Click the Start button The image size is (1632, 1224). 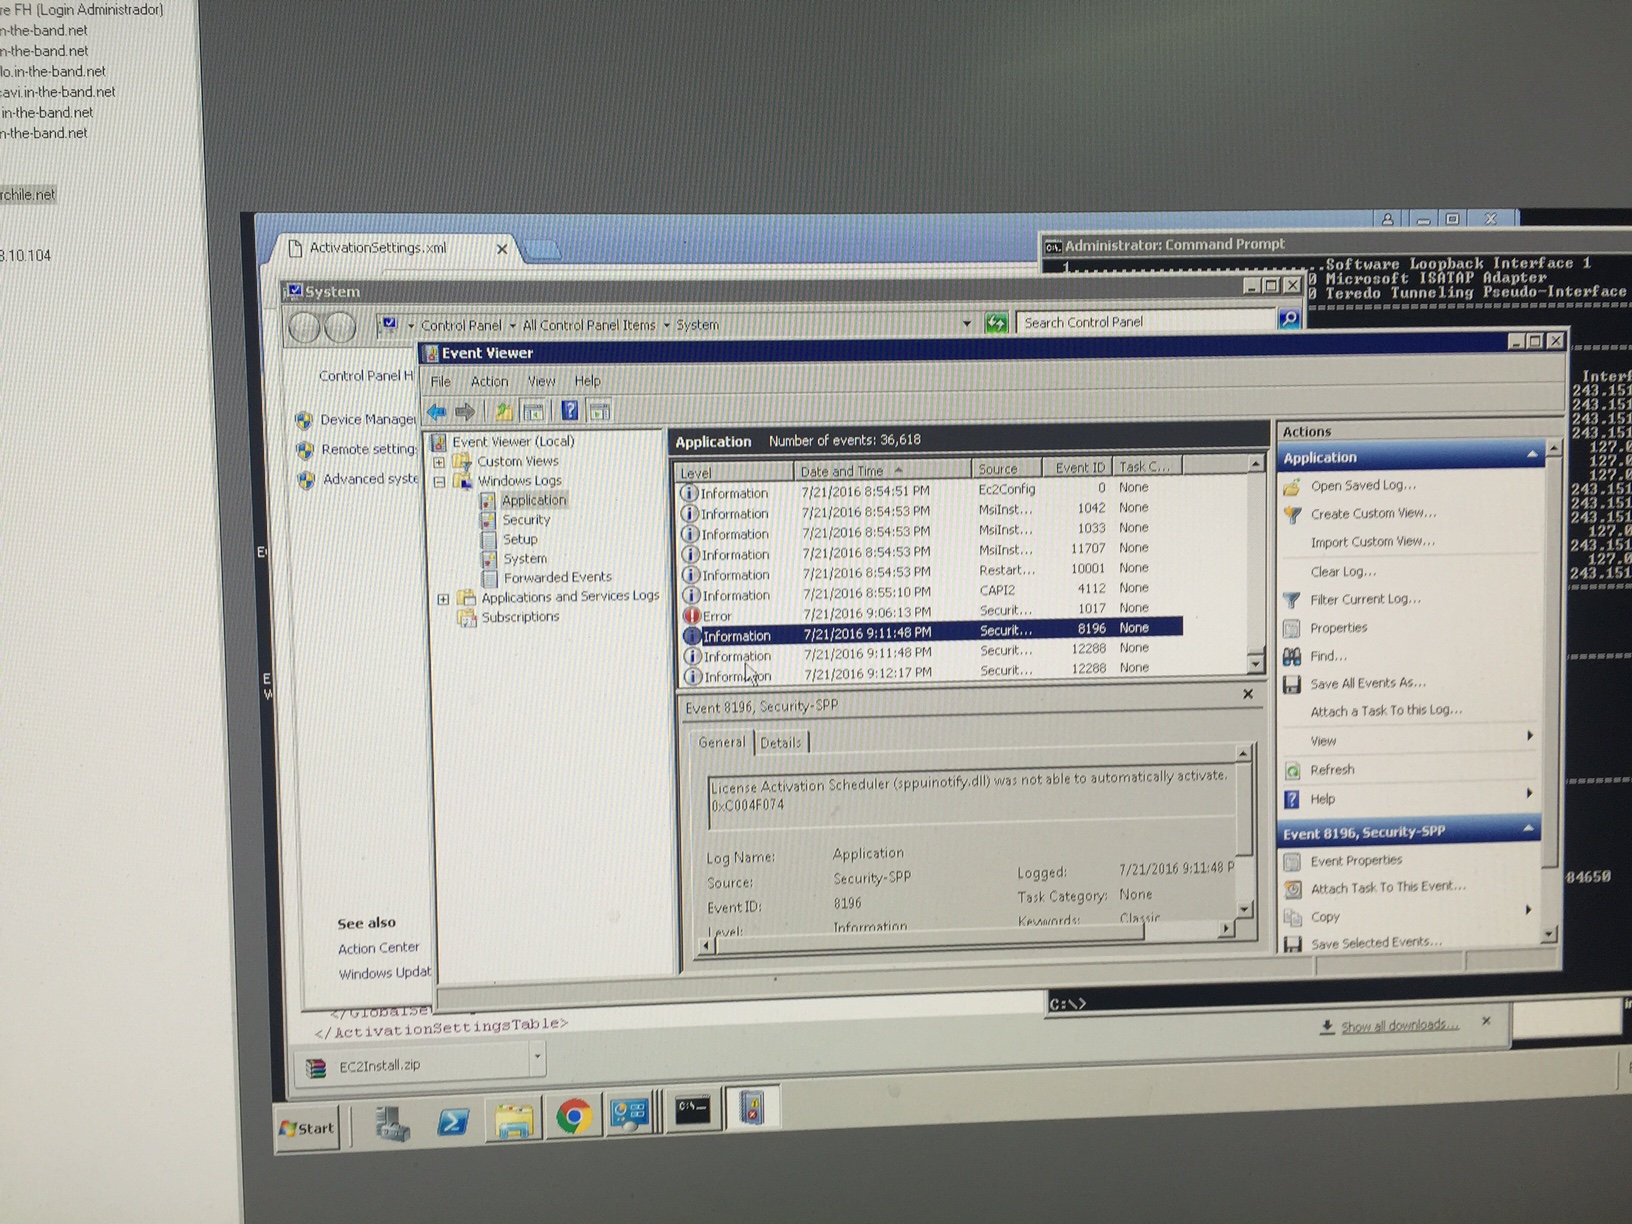[307, 1129]
